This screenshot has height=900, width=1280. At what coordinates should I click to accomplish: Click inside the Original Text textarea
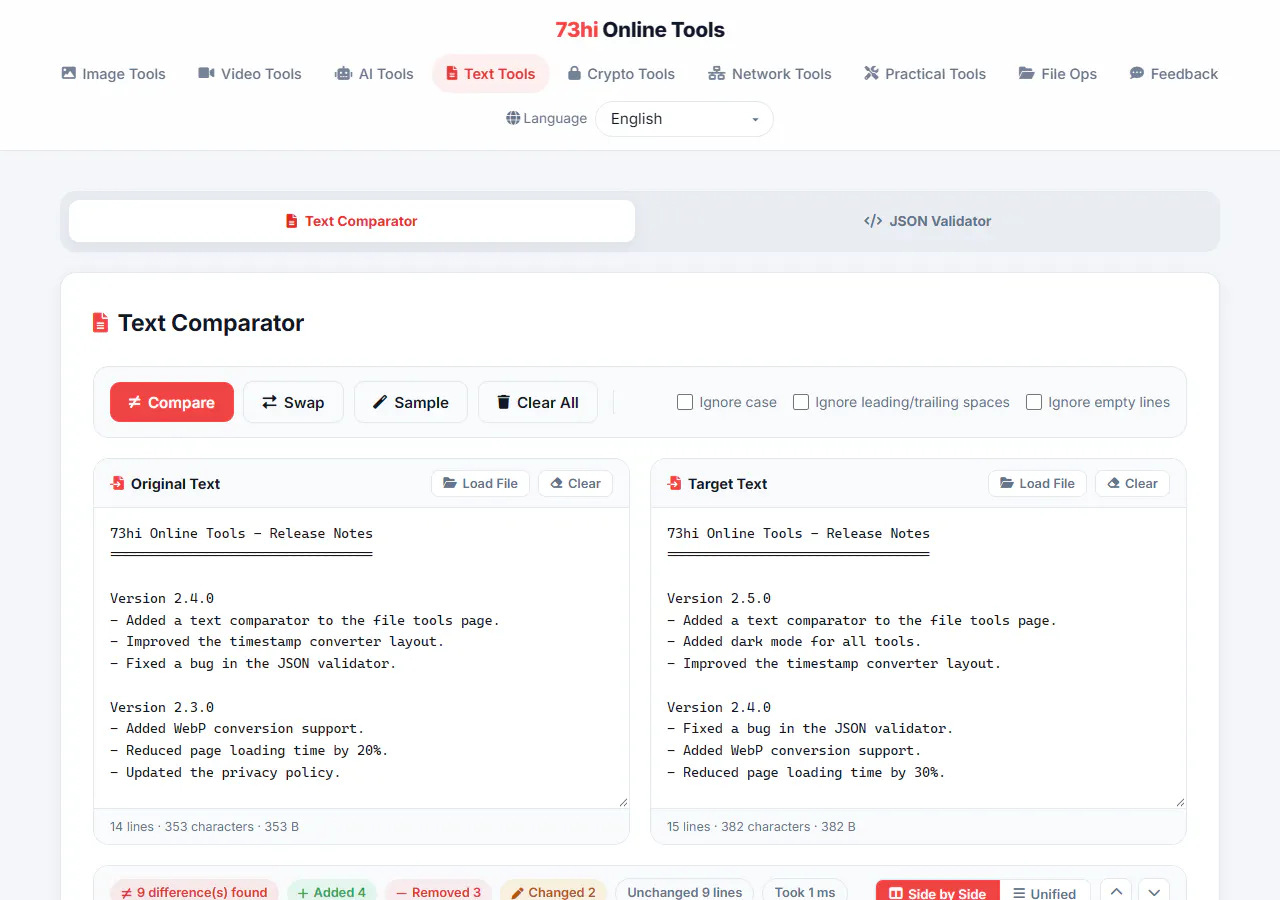point(362,658)
